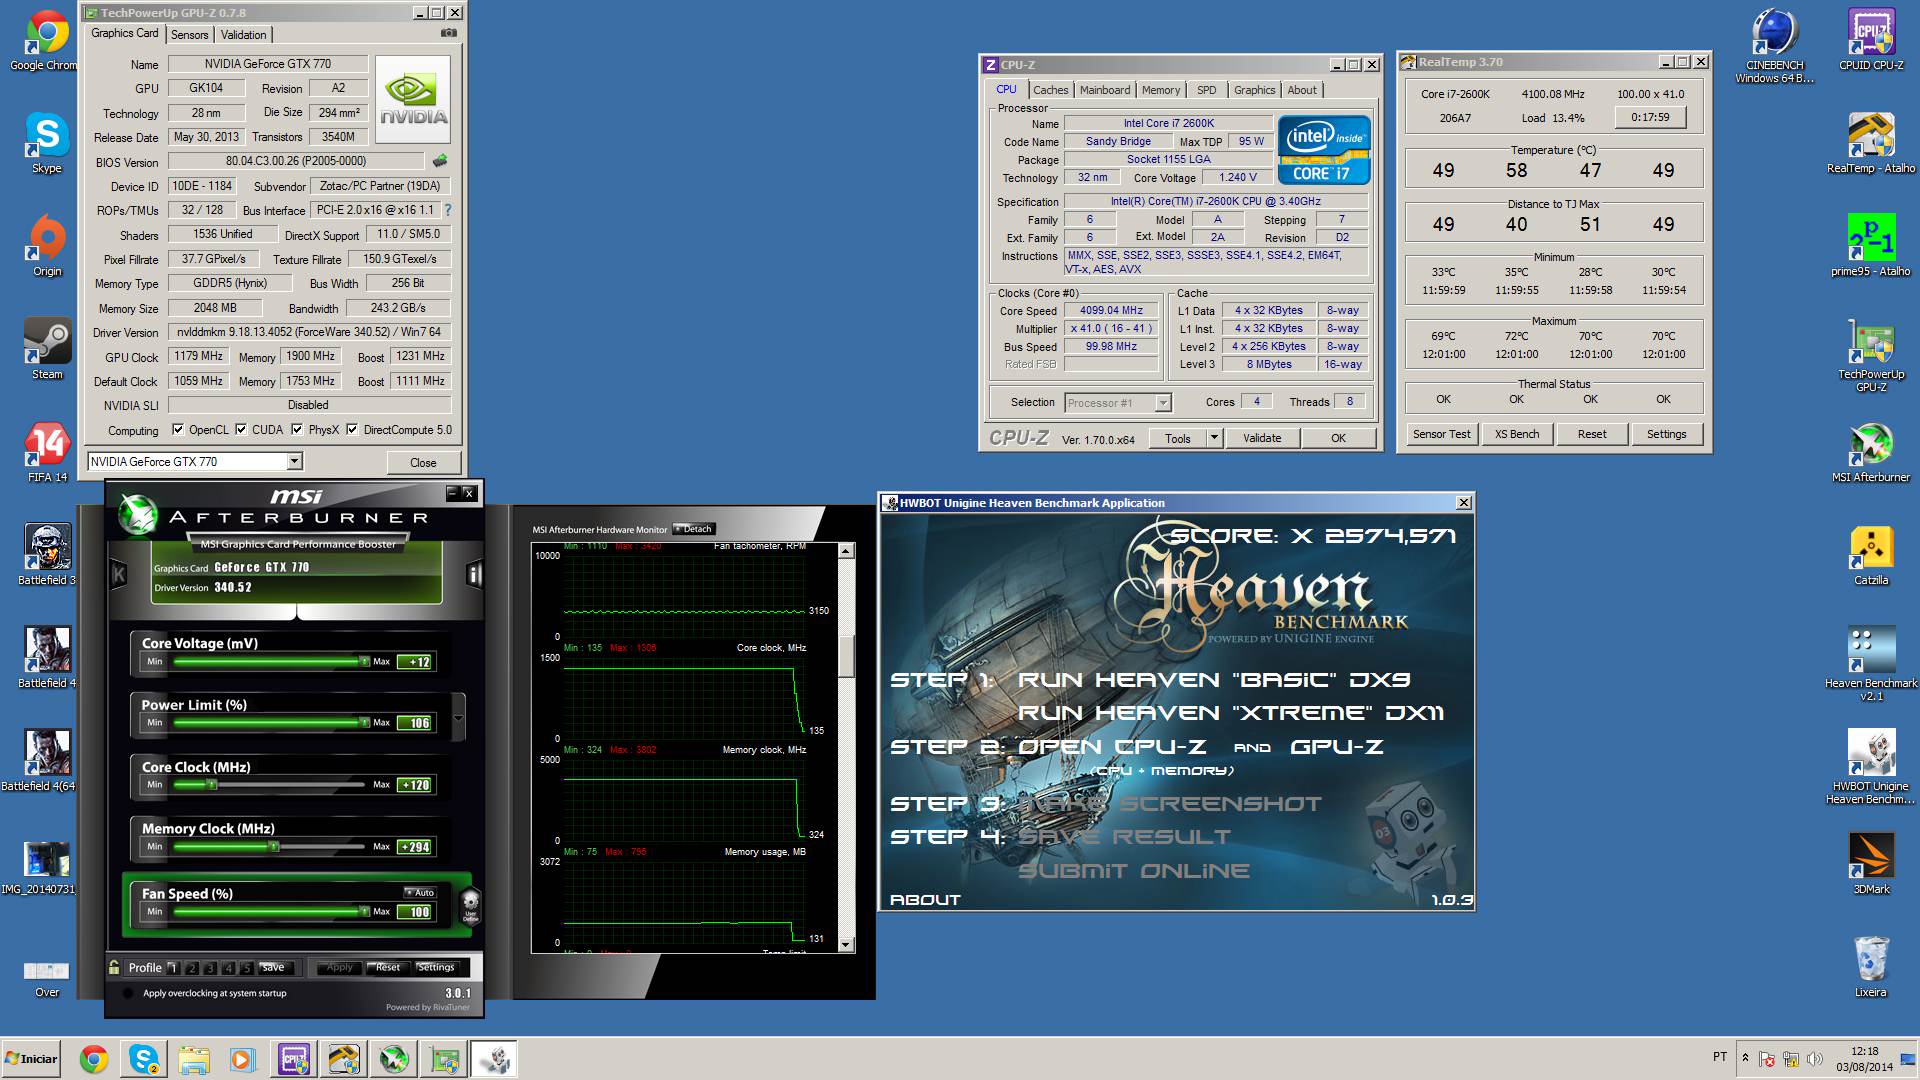The image size is (1920, 1080).
Task: Switch to the Caches tab in CPU-Z
Action: pyautogui.click(x=1050, y=90)
